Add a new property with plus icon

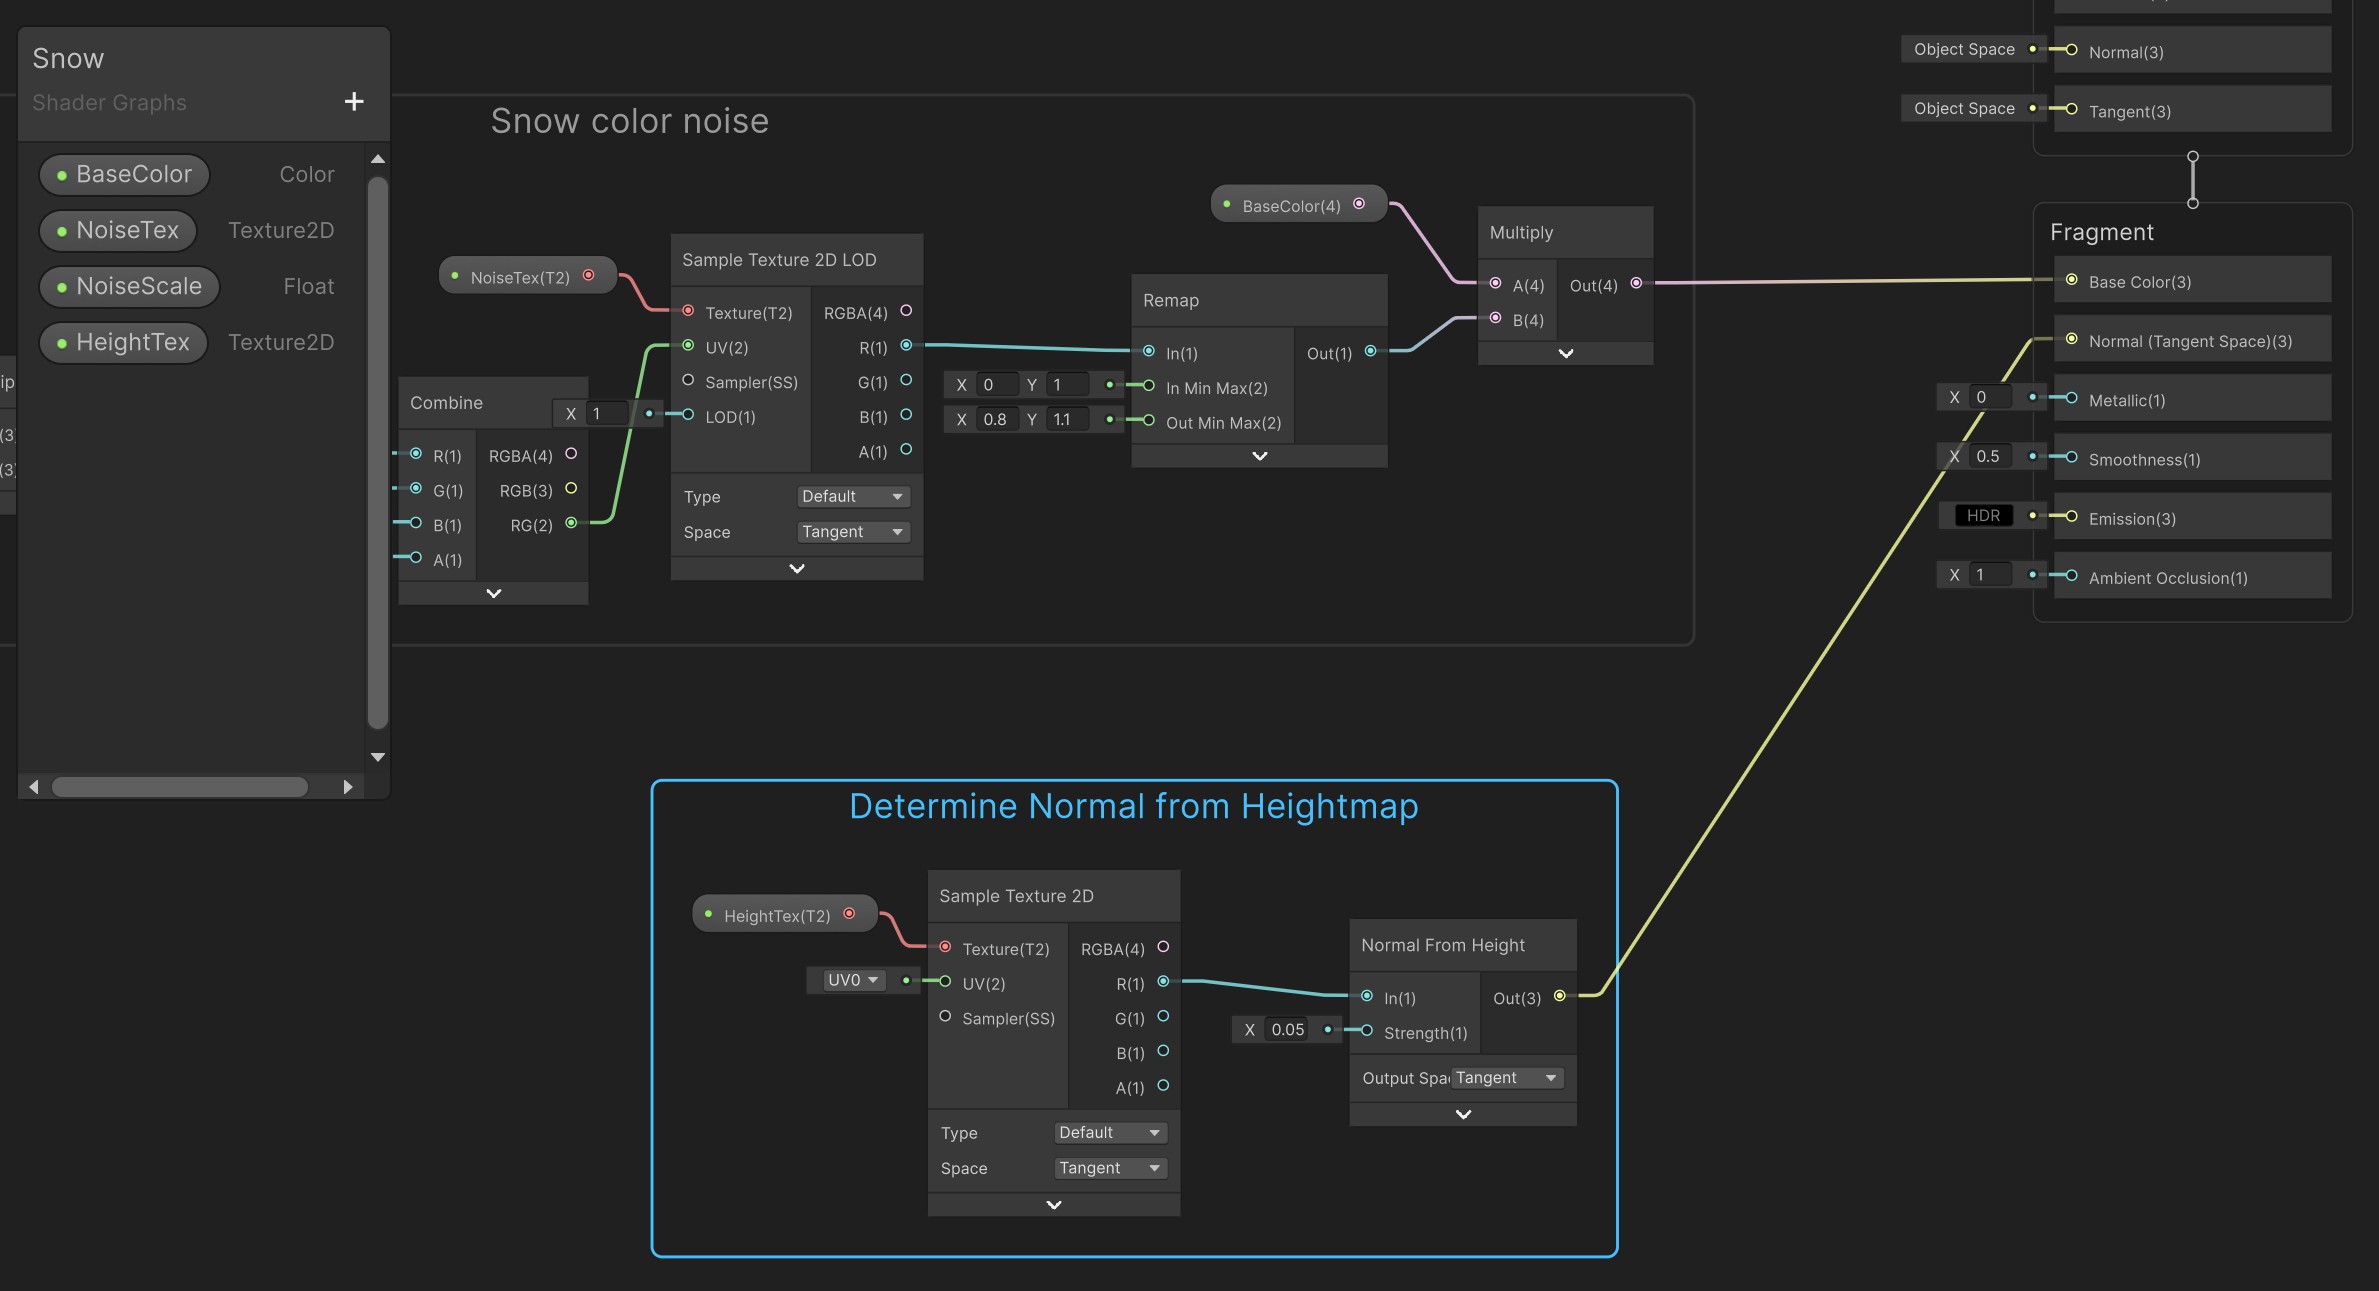point(353,101)
